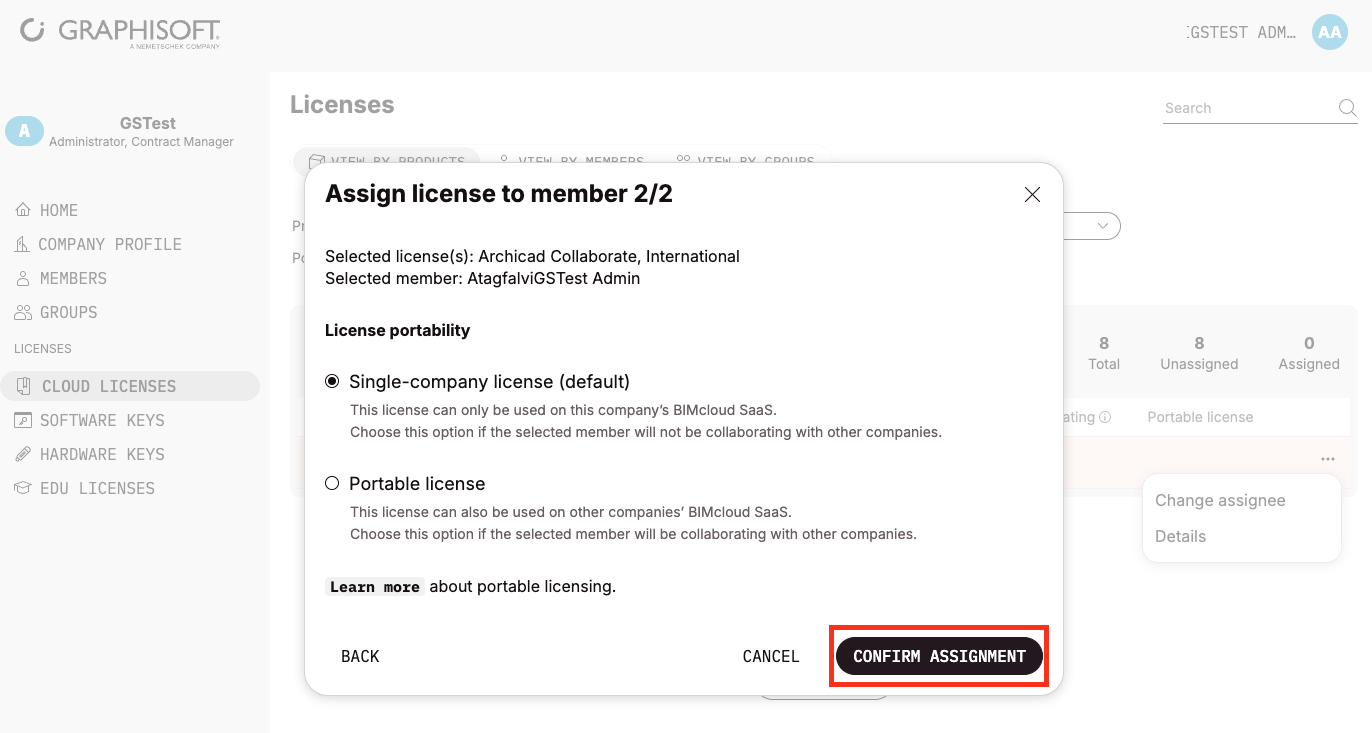This screenshot has height=733, width=1372.
Task: Choose Details from context menu
Action: (1180, 536)
